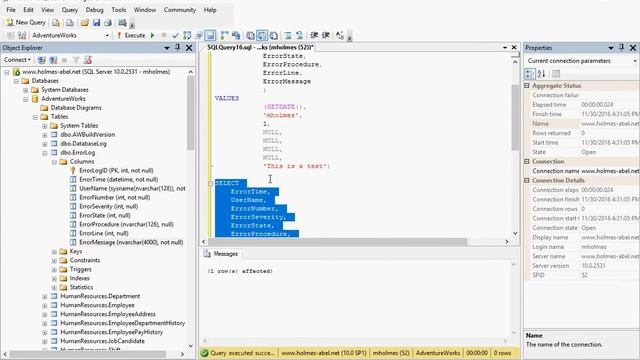
Task: Open the Edit menu
Action: click(x=28, y=10)
